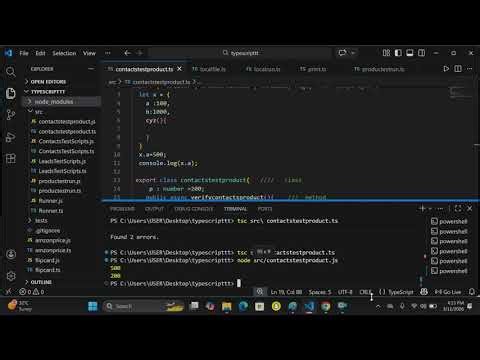This screenshot has height=360, width=480.
Task: Change the CRLF line ending setting
Action: (365, 292)
